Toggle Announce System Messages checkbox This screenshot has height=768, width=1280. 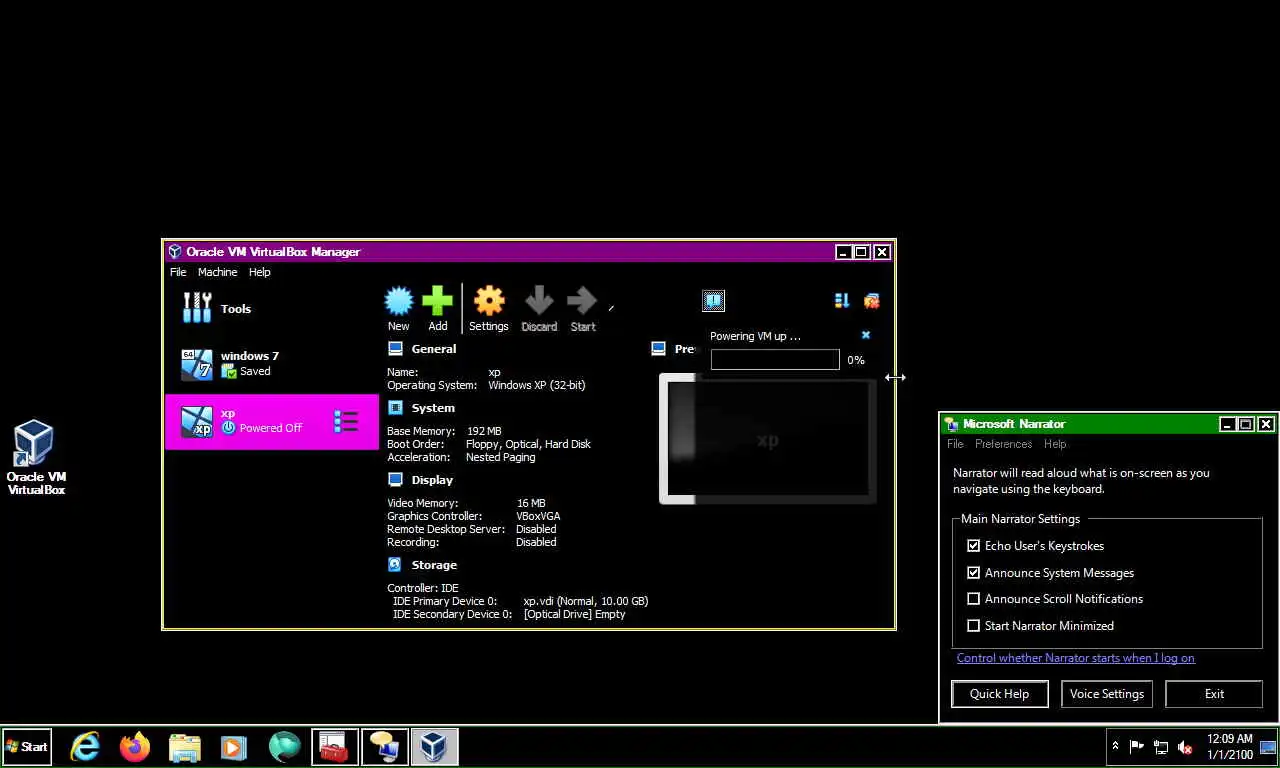coord(974,573)
